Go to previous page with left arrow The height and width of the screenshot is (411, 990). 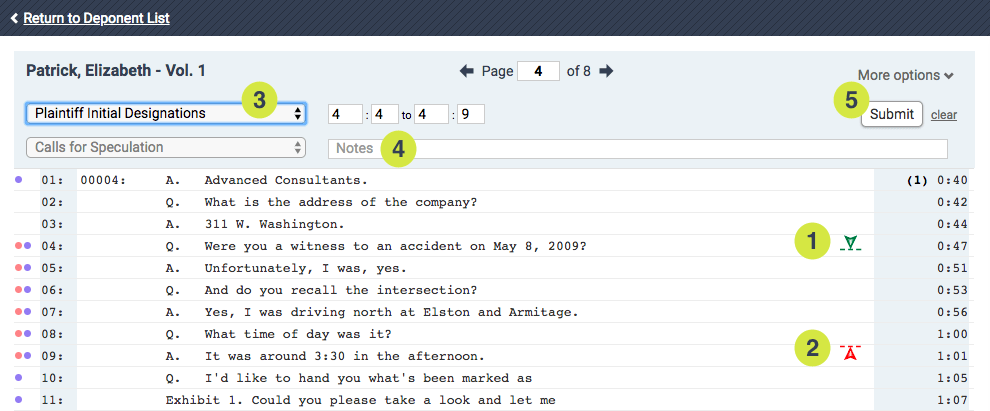[467, 71]
